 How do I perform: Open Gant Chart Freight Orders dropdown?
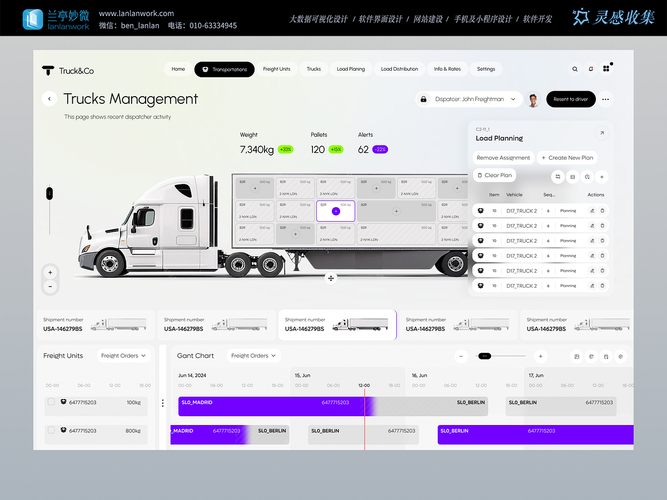pos(254,356)
